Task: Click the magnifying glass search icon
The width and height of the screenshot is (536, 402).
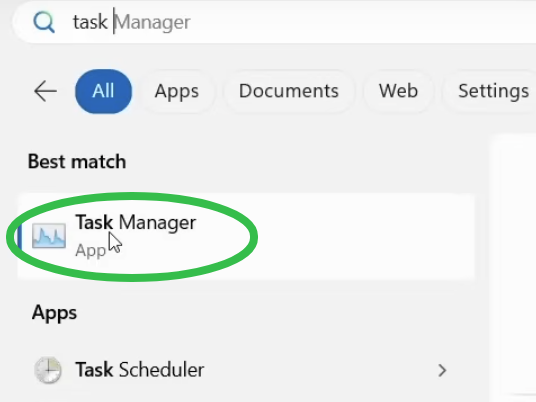Action: pos(44,23)
